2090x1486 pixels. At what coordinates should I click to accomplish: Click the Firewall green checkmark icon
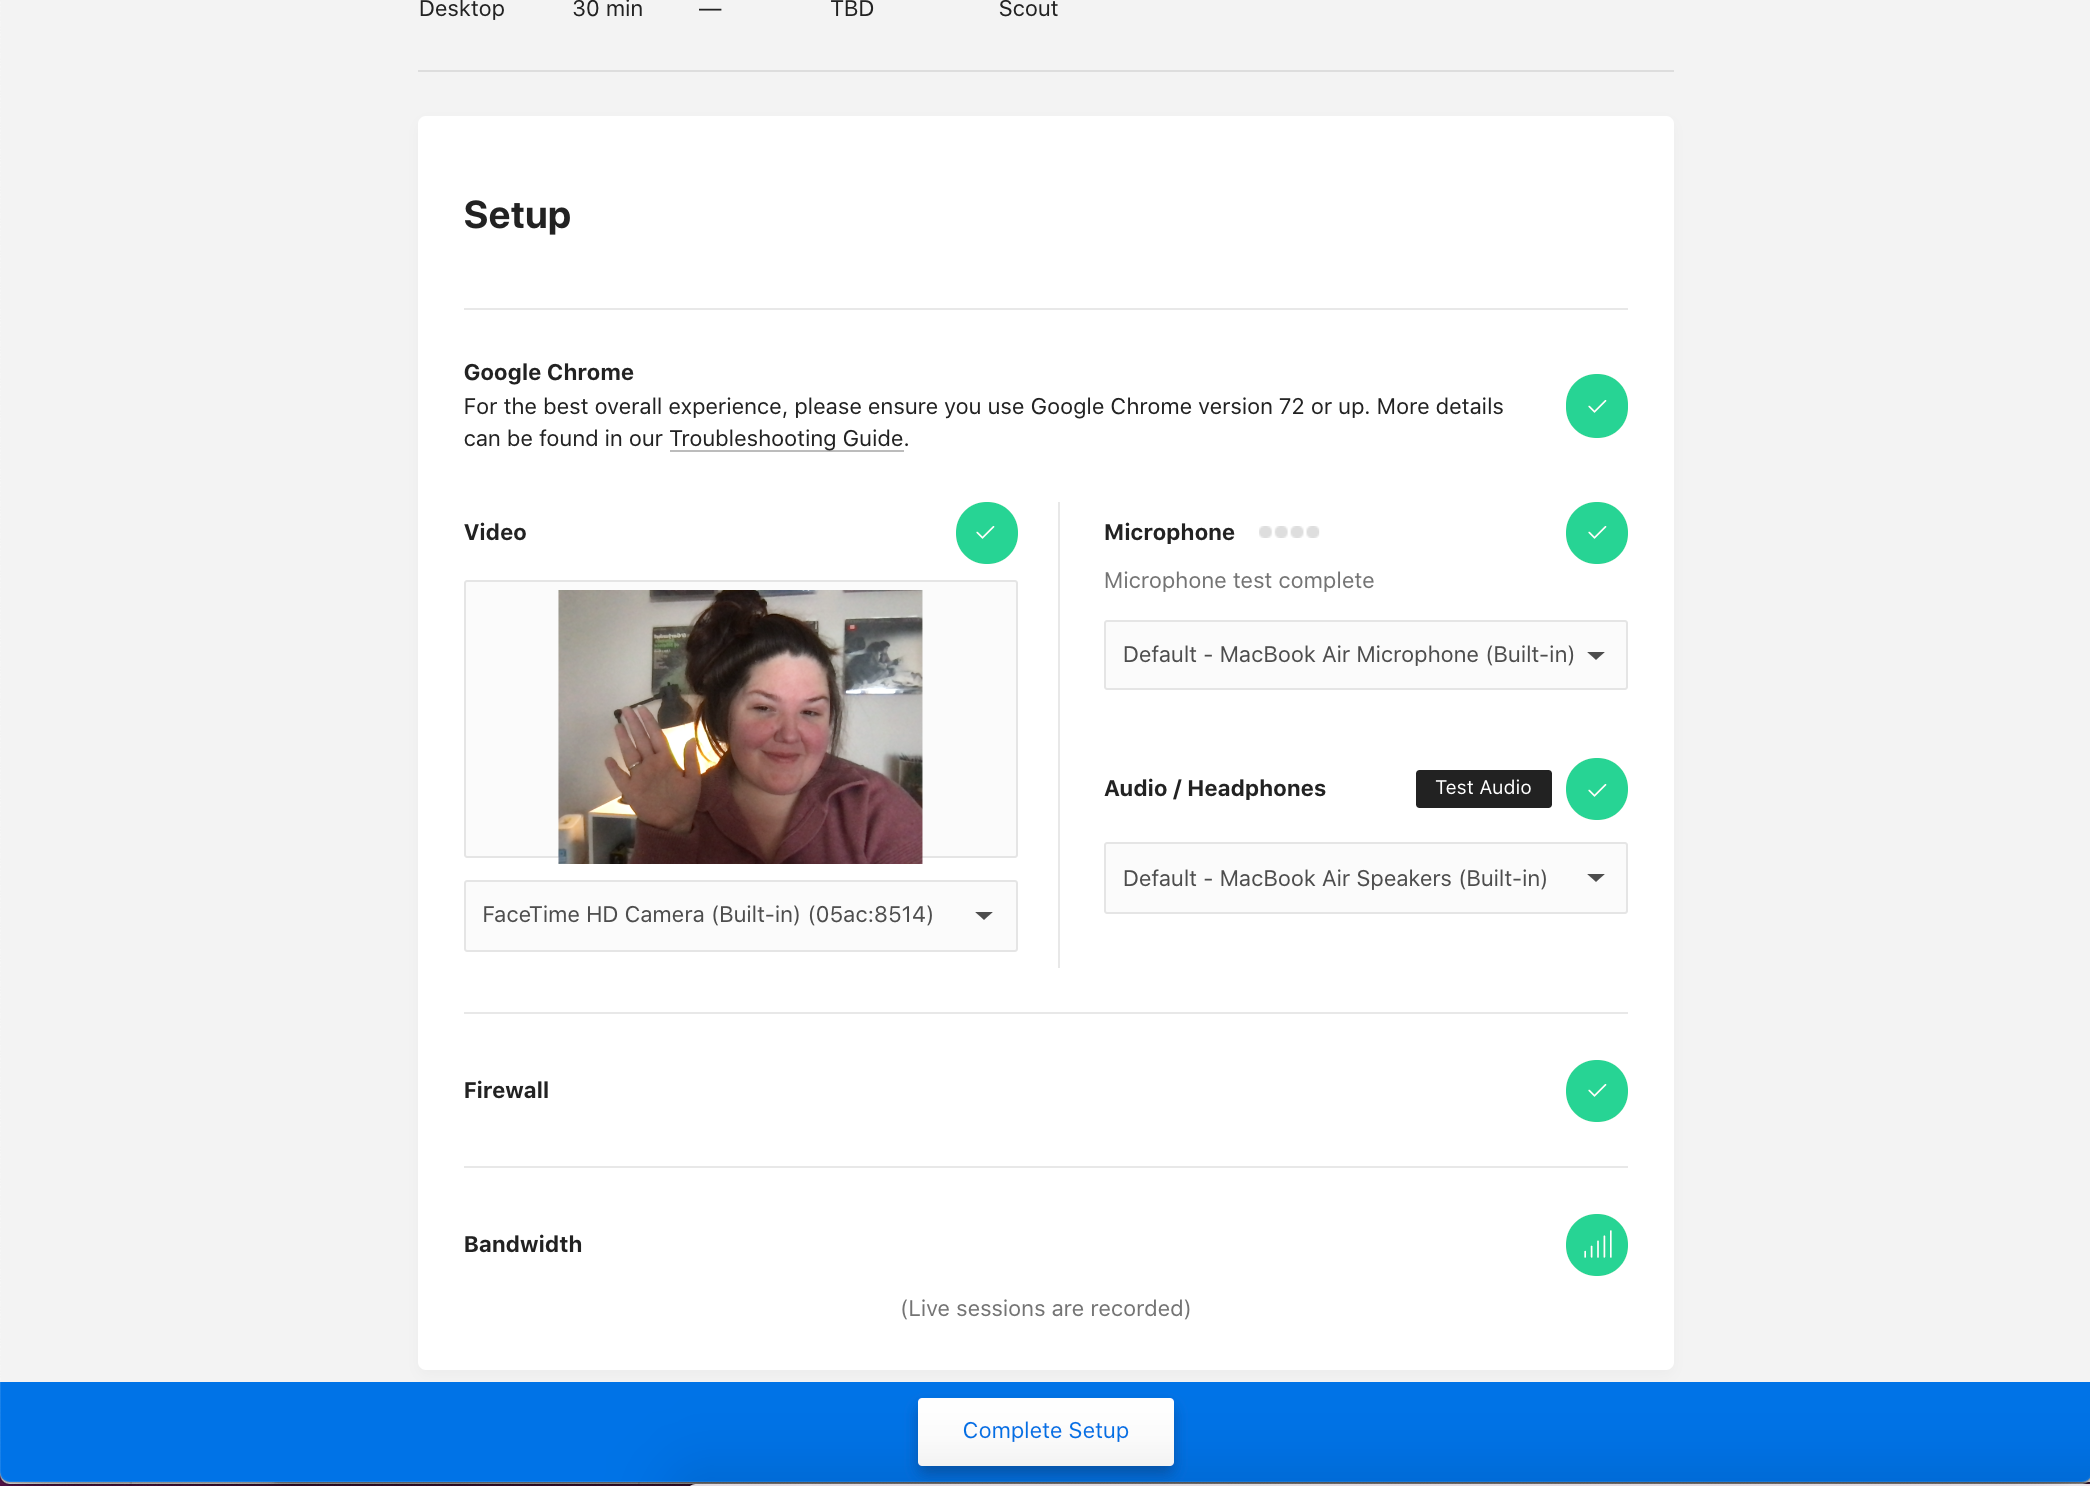(1596, 1091)
